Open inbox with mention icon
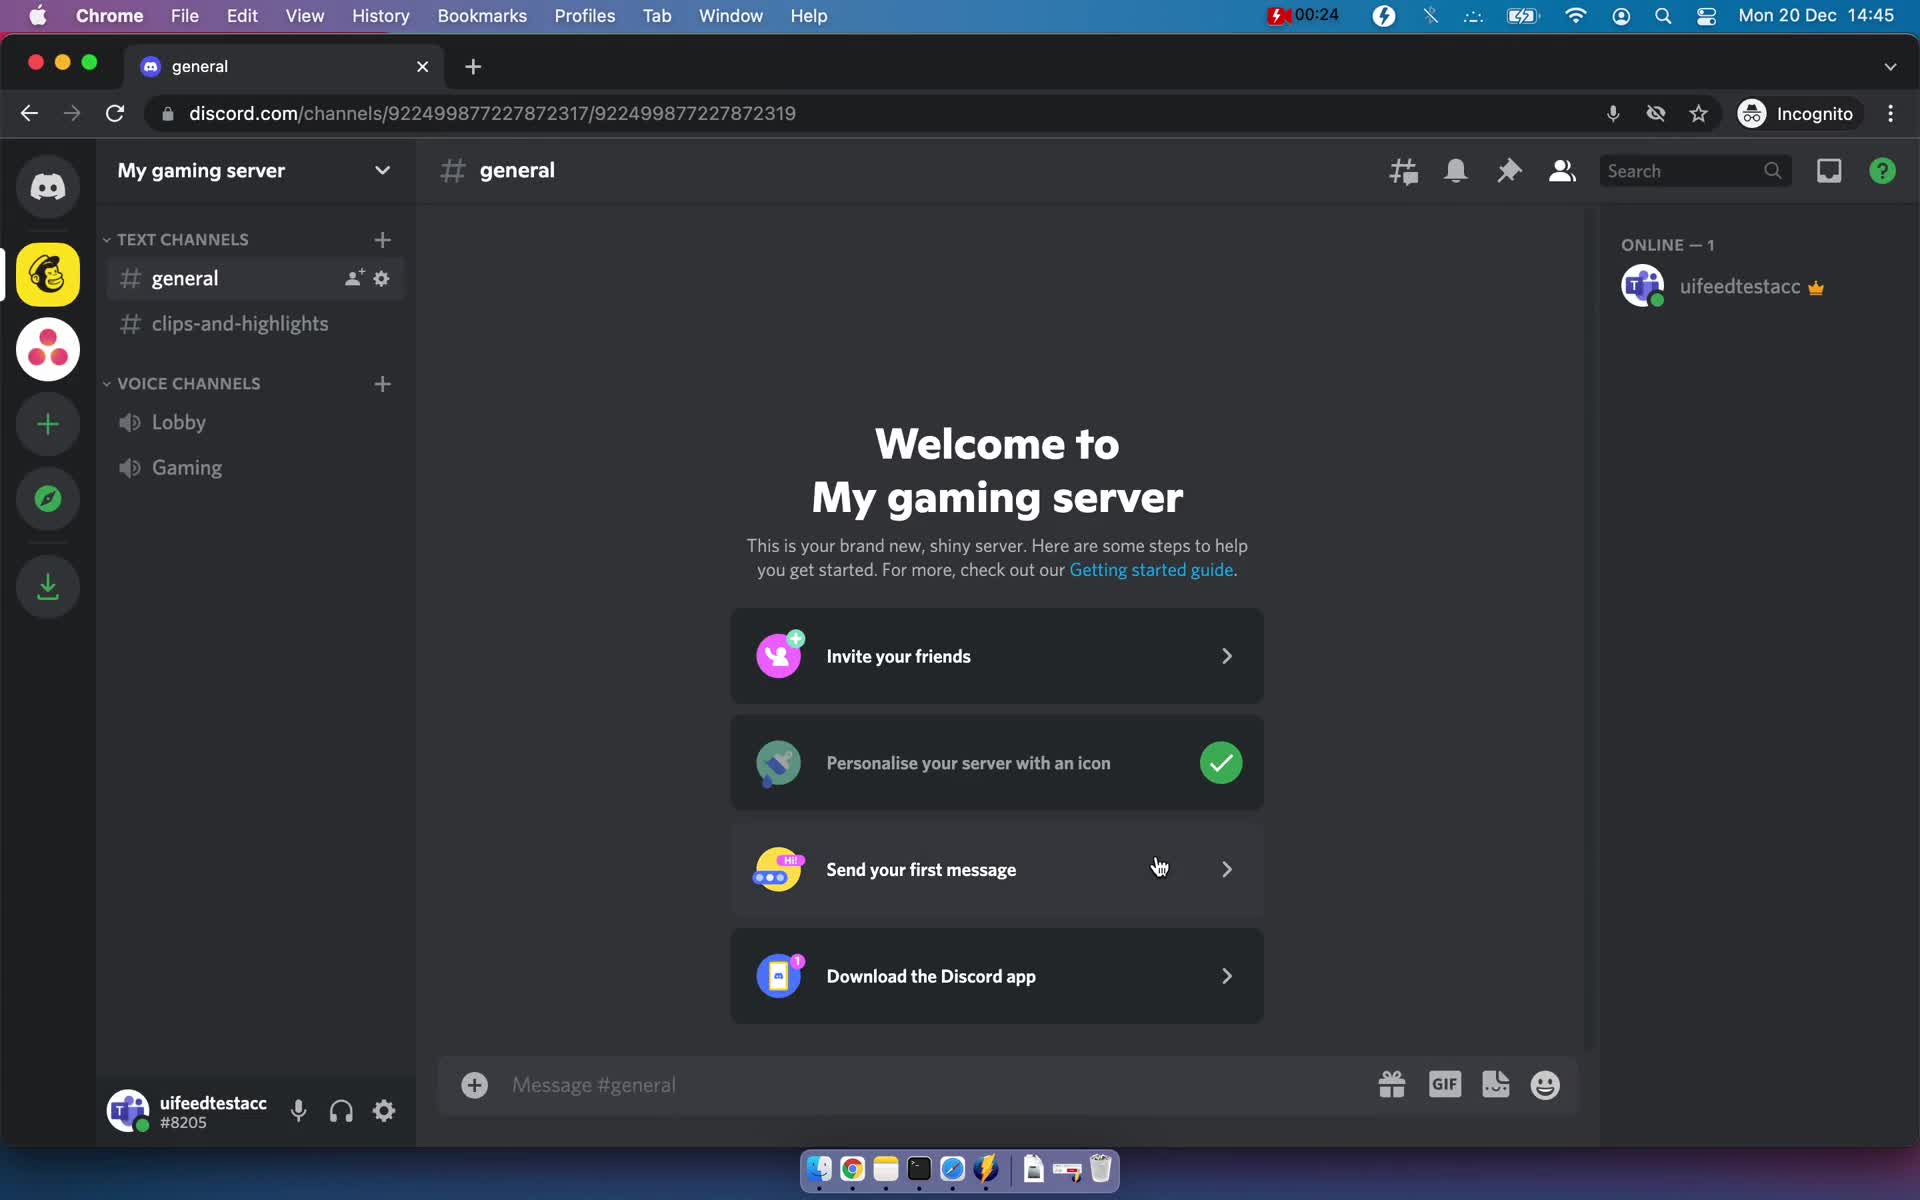 1829,170
